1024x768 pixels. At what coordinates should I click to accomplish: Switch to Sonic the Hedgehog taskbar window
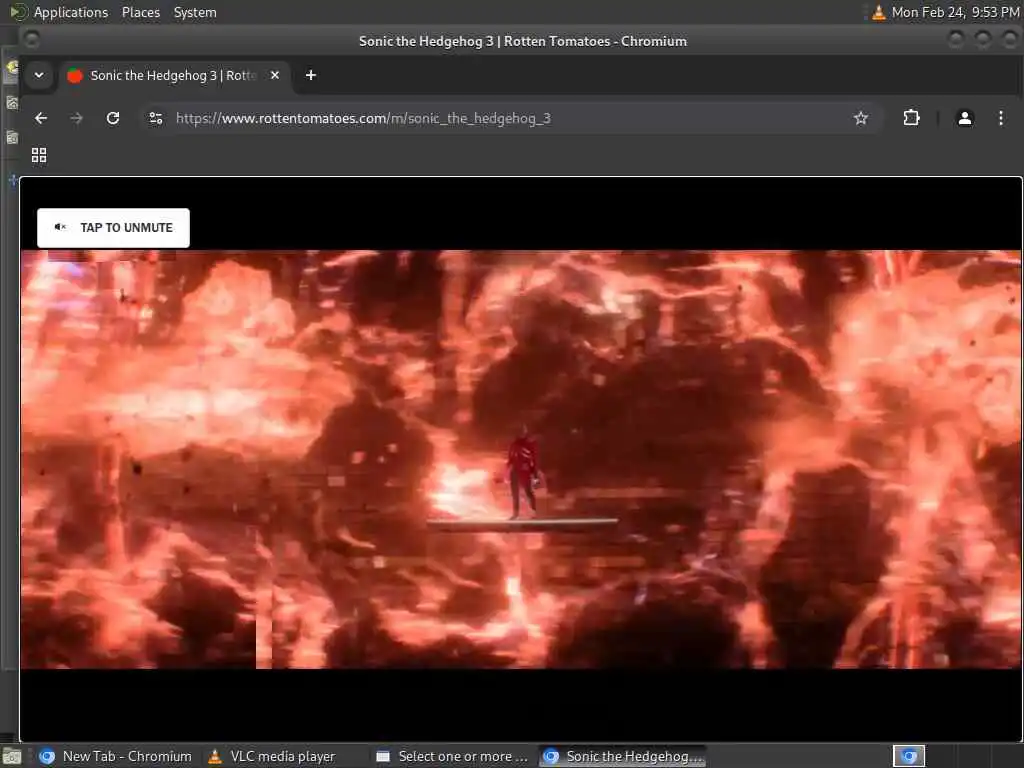point(622,756)
